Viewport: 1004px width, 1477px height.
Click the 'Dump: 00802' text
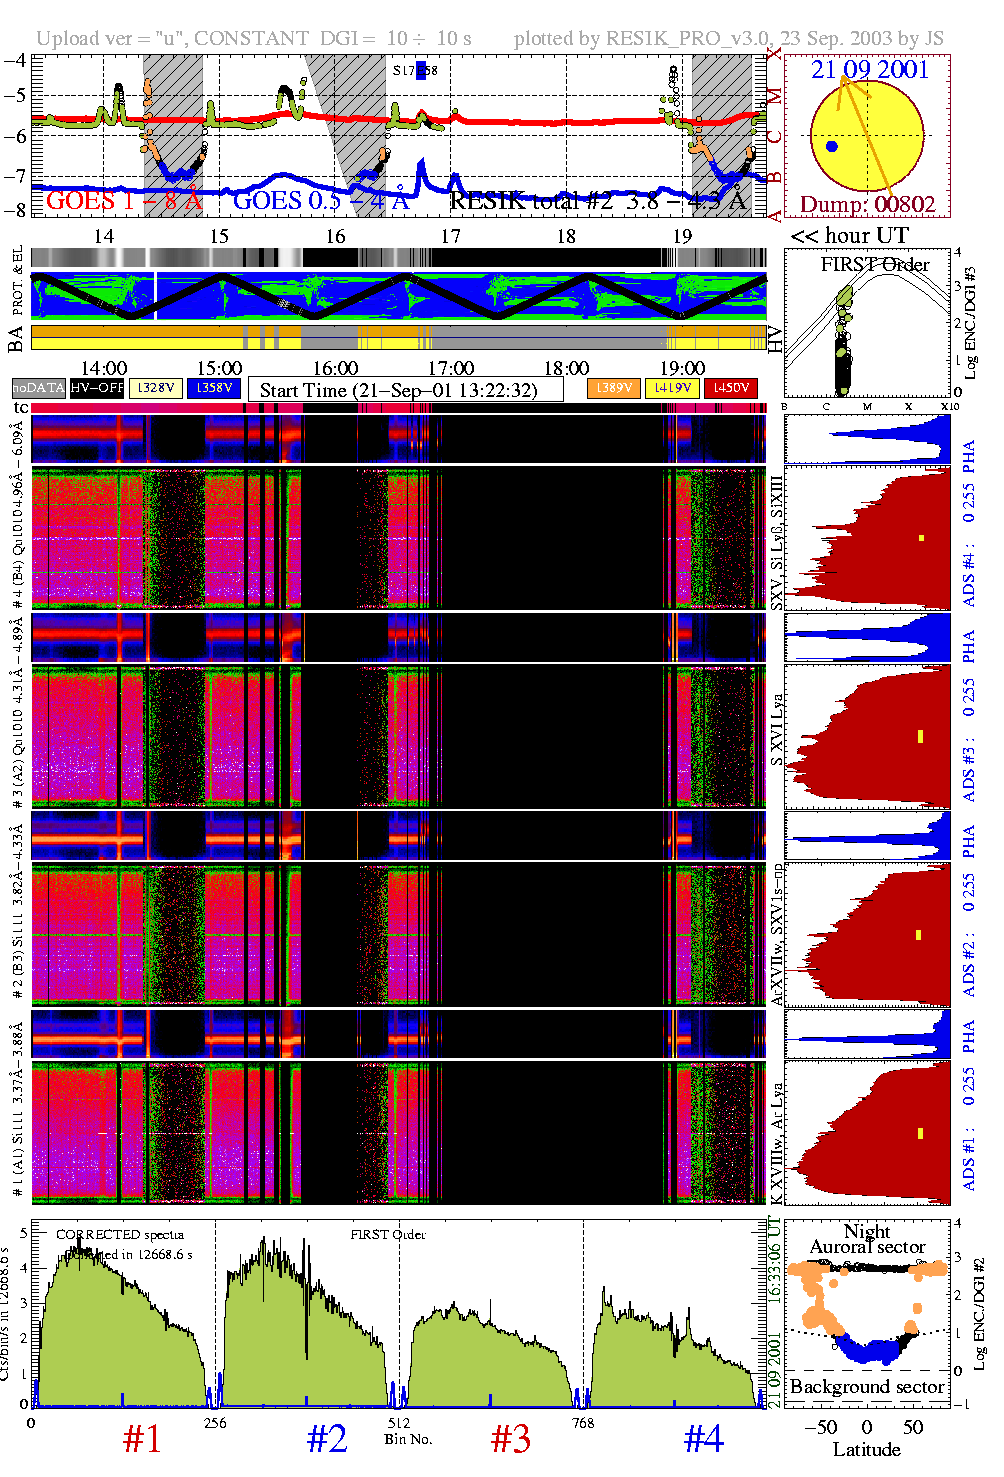867,205
